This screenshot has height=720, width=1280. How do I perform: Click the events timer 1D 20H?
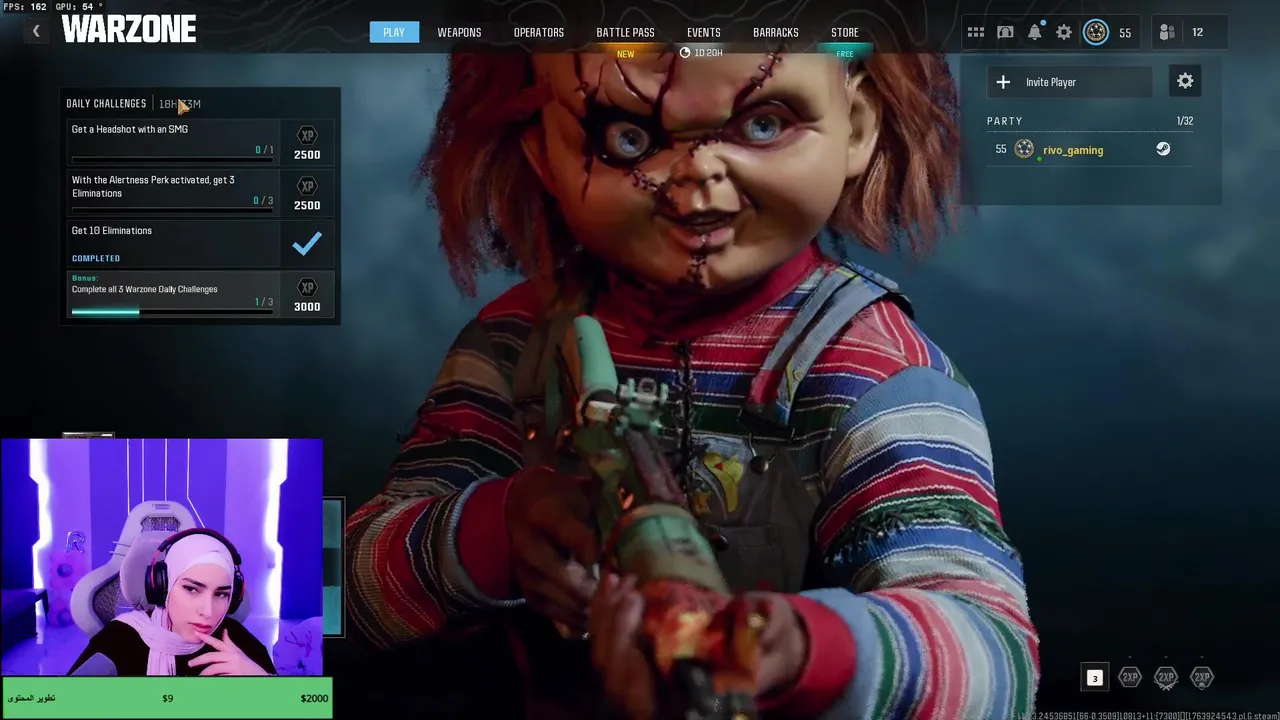pyautogui.click(x=702, y=53)
